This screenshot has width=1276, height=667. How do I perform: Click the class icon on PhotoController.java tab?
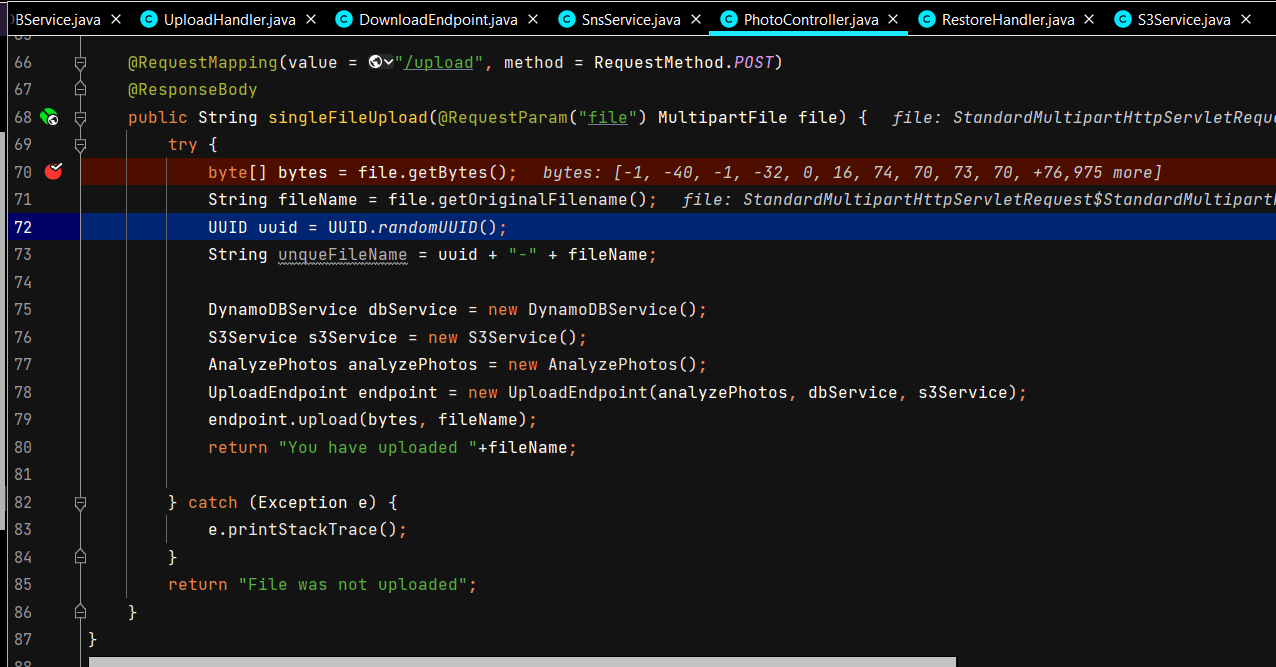coord(728,19)
